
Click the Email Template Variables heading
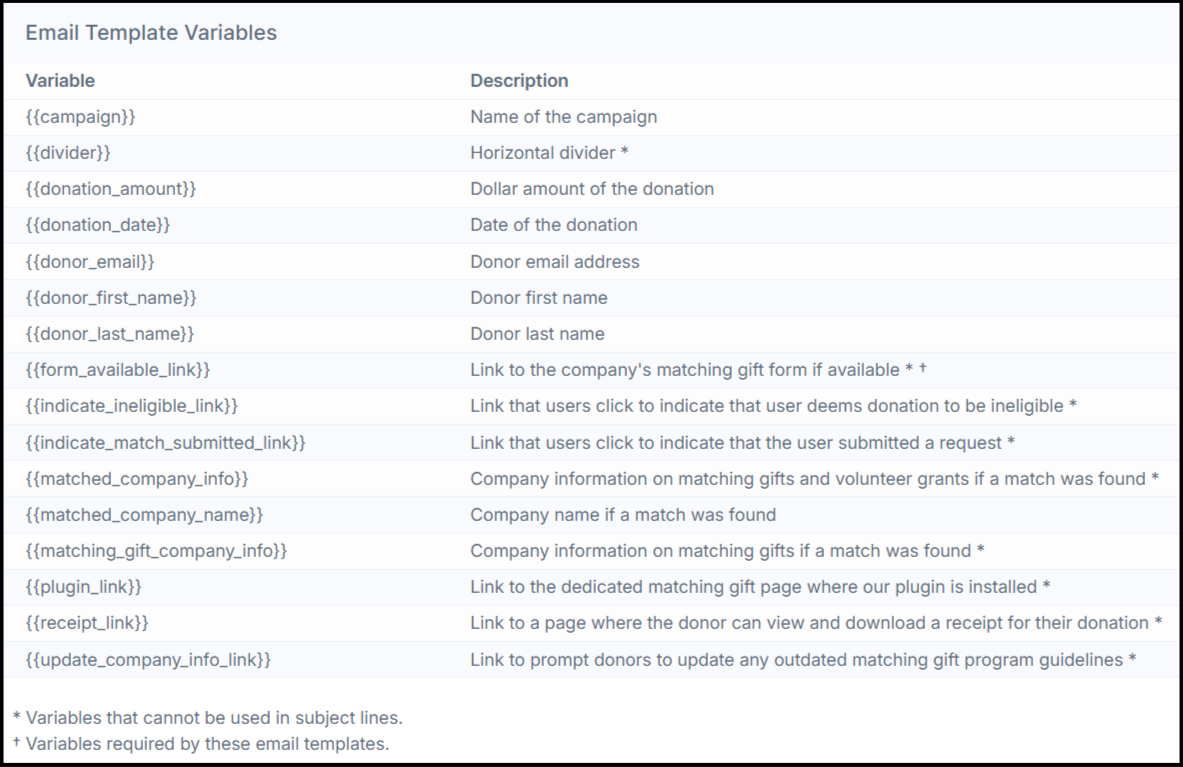(151, 33)
